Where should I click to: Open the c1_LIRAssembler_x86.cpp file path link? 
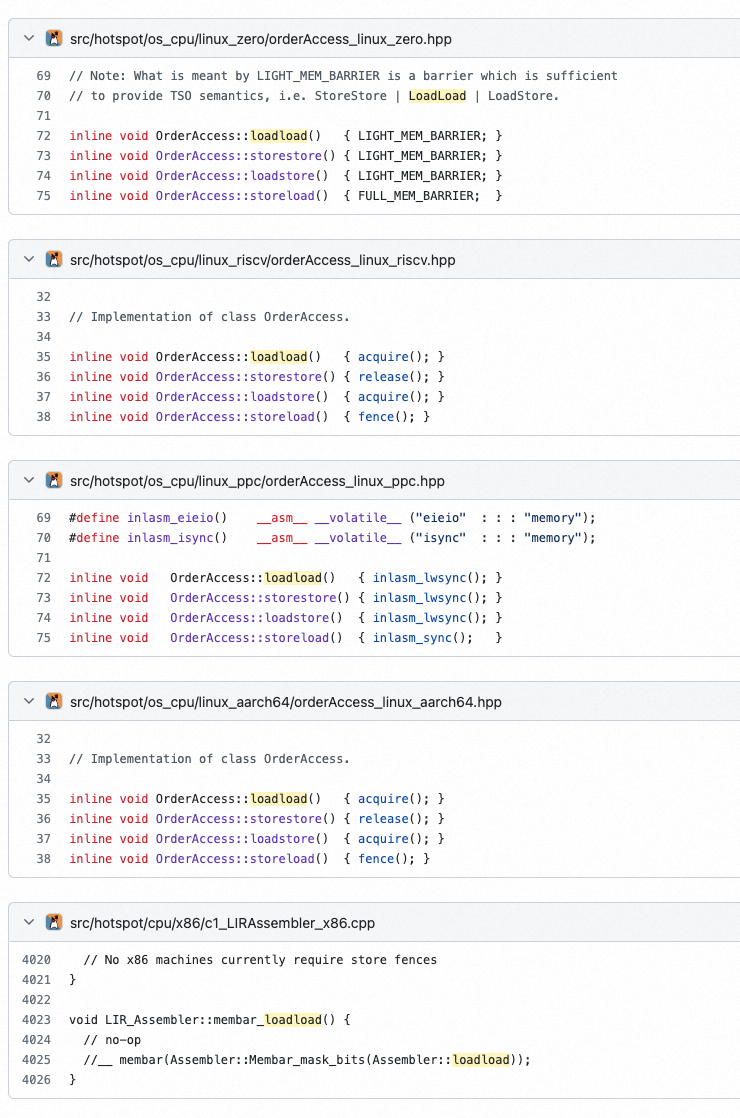click(x=222, y=923)
